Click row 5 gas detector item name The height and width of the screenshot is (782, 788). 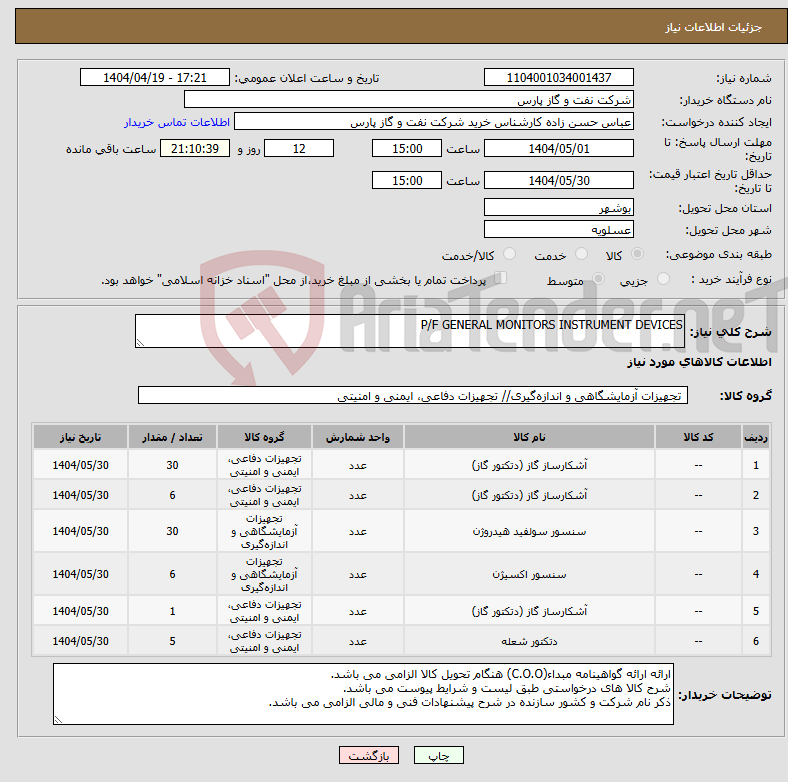(529, 611)
